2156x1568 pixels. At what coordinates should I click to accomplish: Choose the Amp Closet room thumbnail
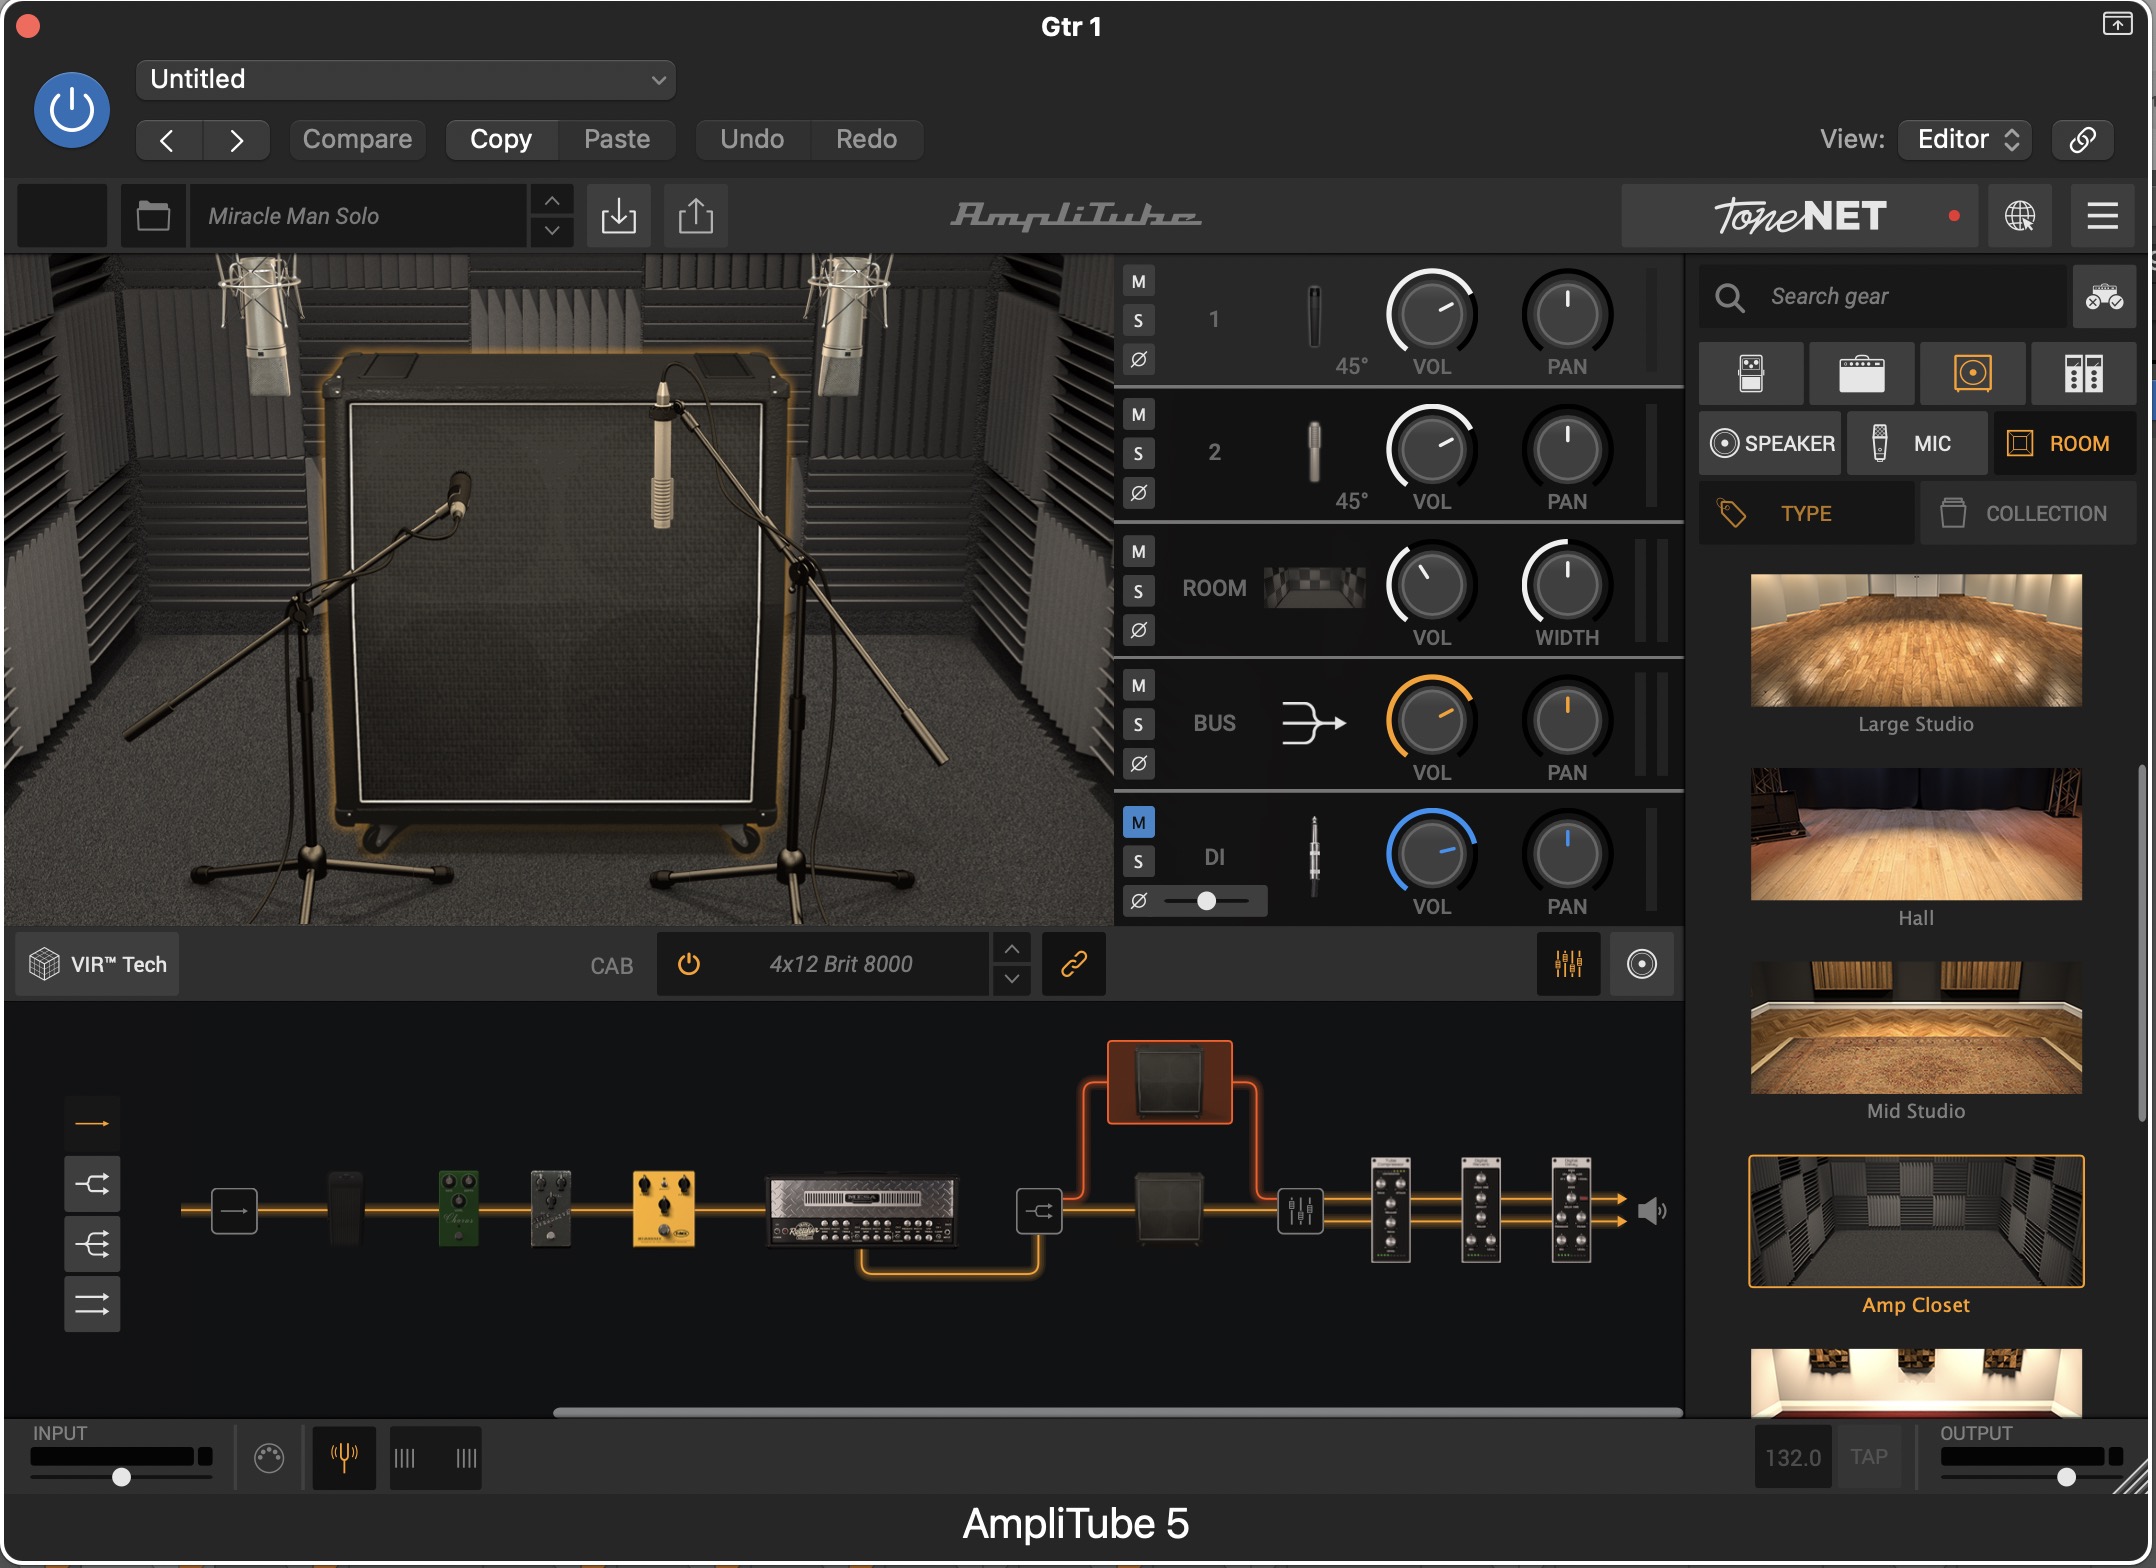(x=1916, y=1221)
